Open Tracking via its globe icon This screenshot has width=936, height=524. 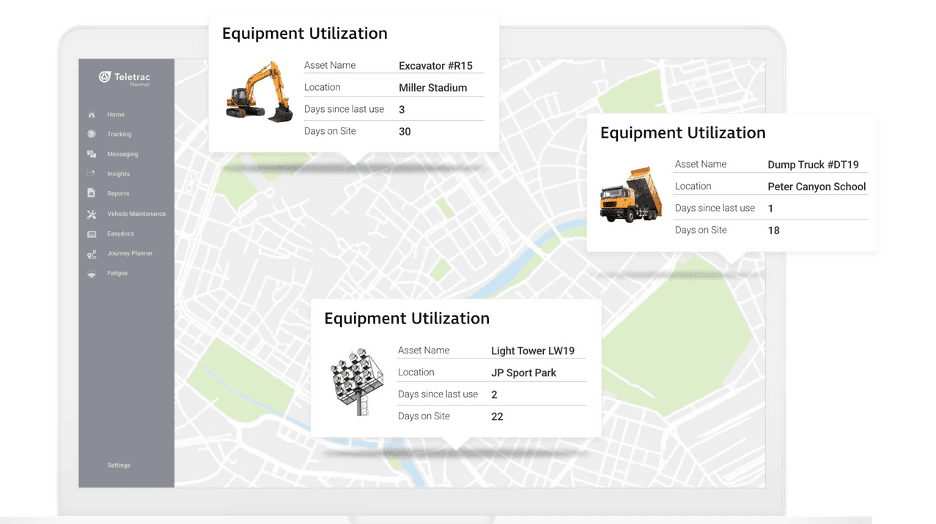click(x=91, y=134)
